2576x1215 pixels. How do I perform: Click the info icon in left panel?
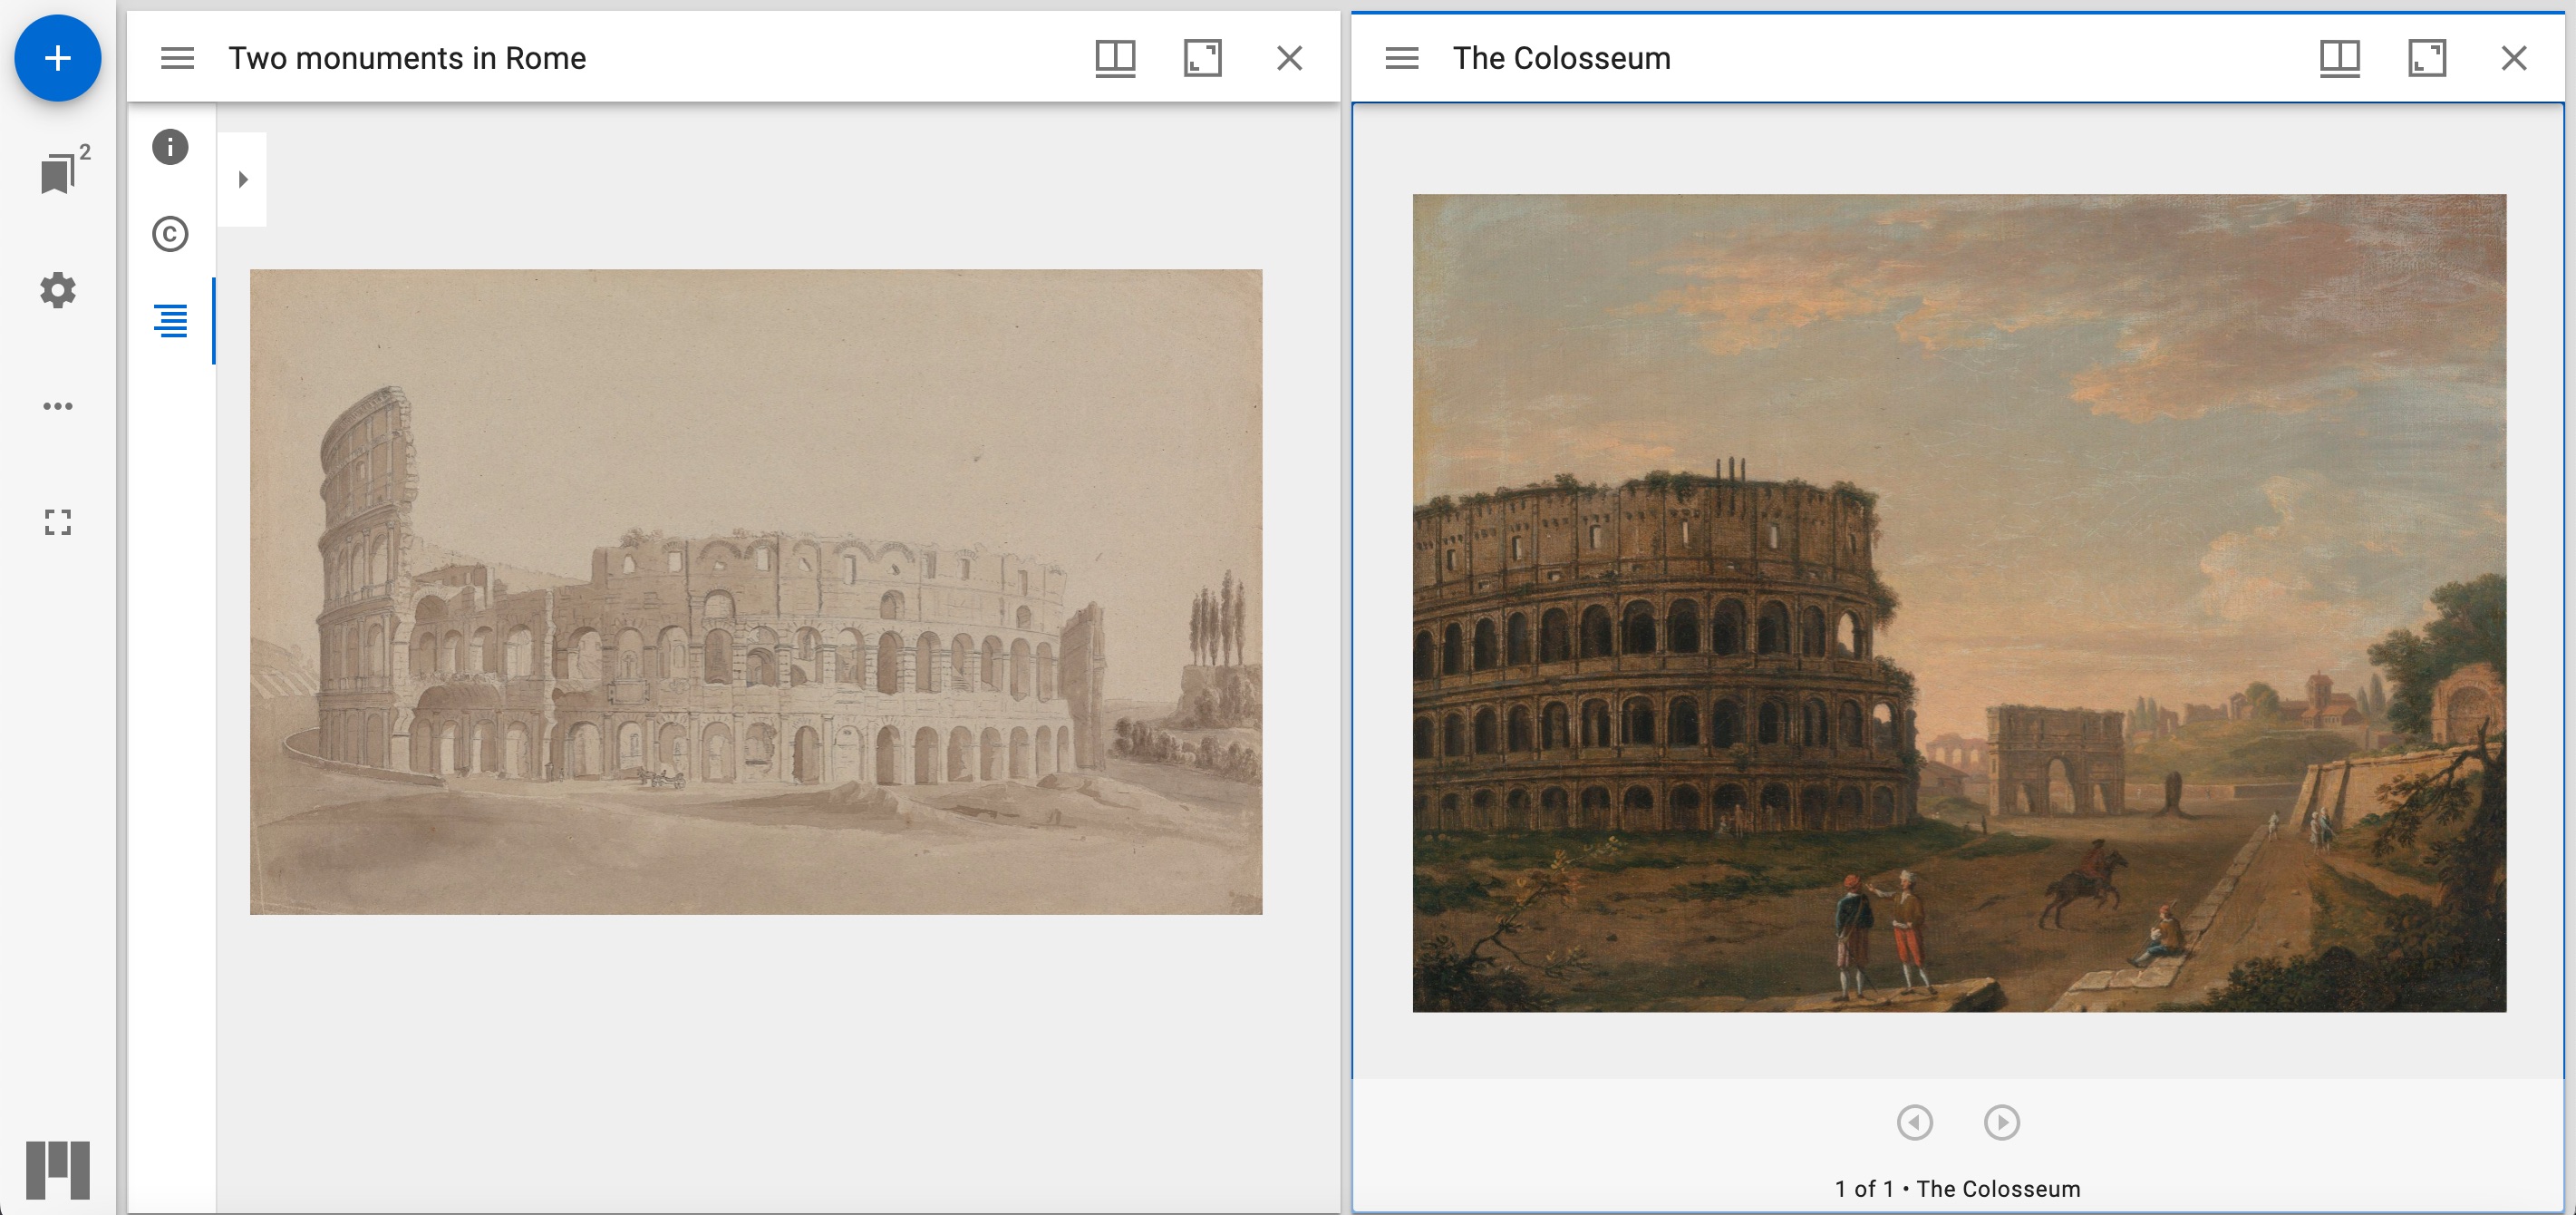coord(169,145)
